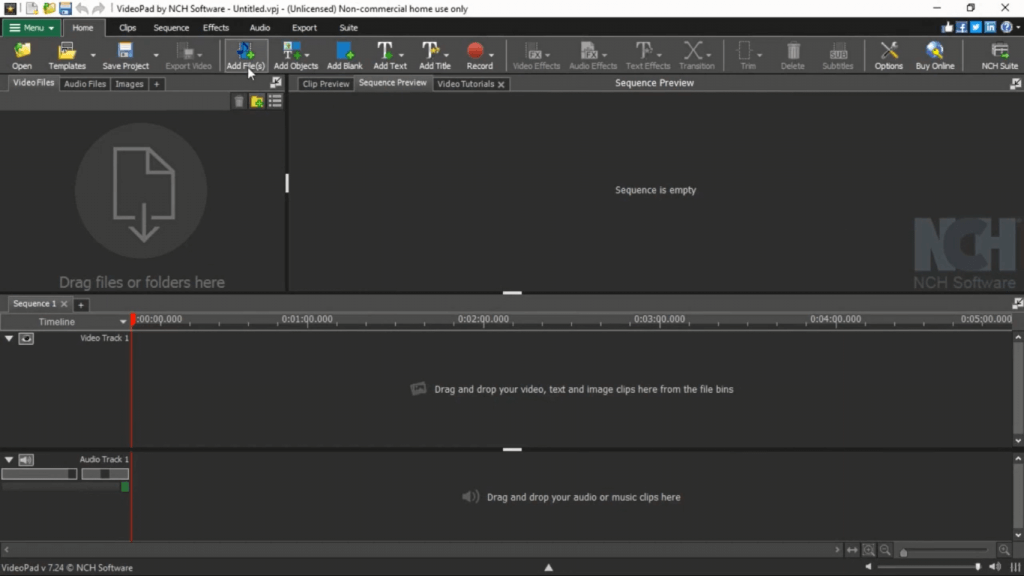This screenshot has width=1024, height=576.
Task: Click the add folder icon in bin
Action: pyautogui.click(x=257, y=101)
